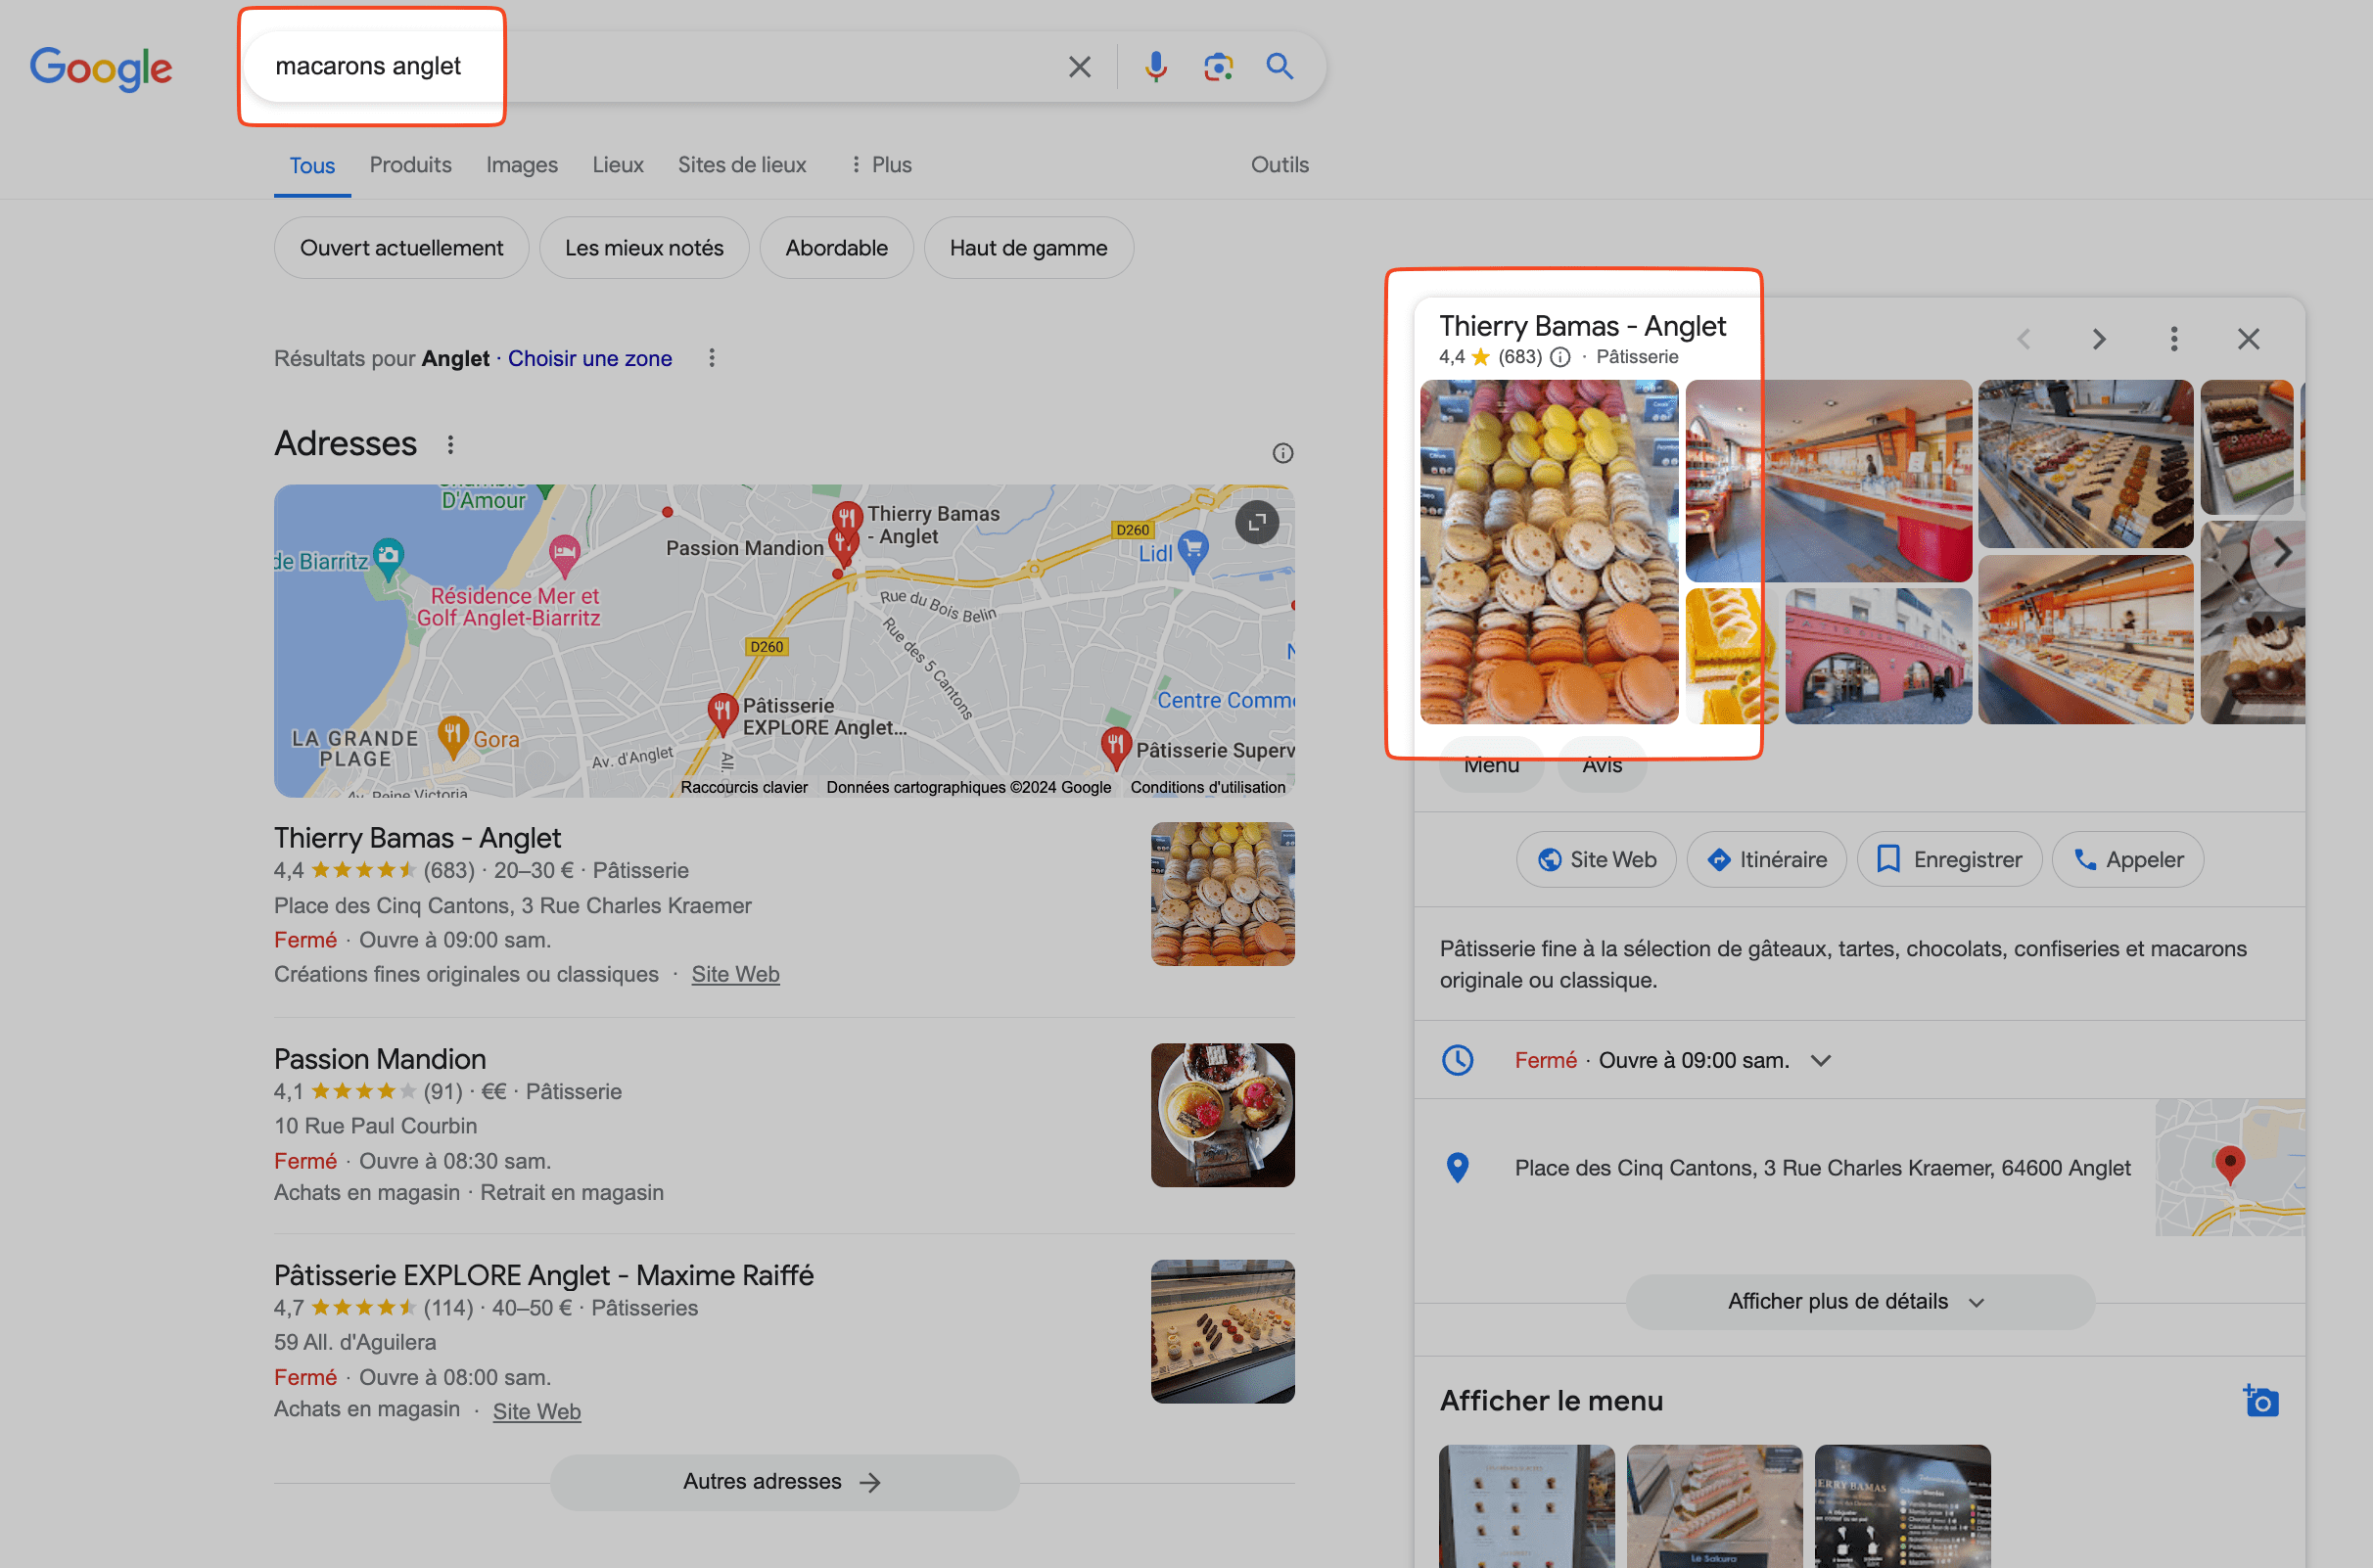Image resolution: width=2373 pixels, height=1568 pixels.
Task: Start voice search with the microphone icon
Action: click(x=1155, y=67)
